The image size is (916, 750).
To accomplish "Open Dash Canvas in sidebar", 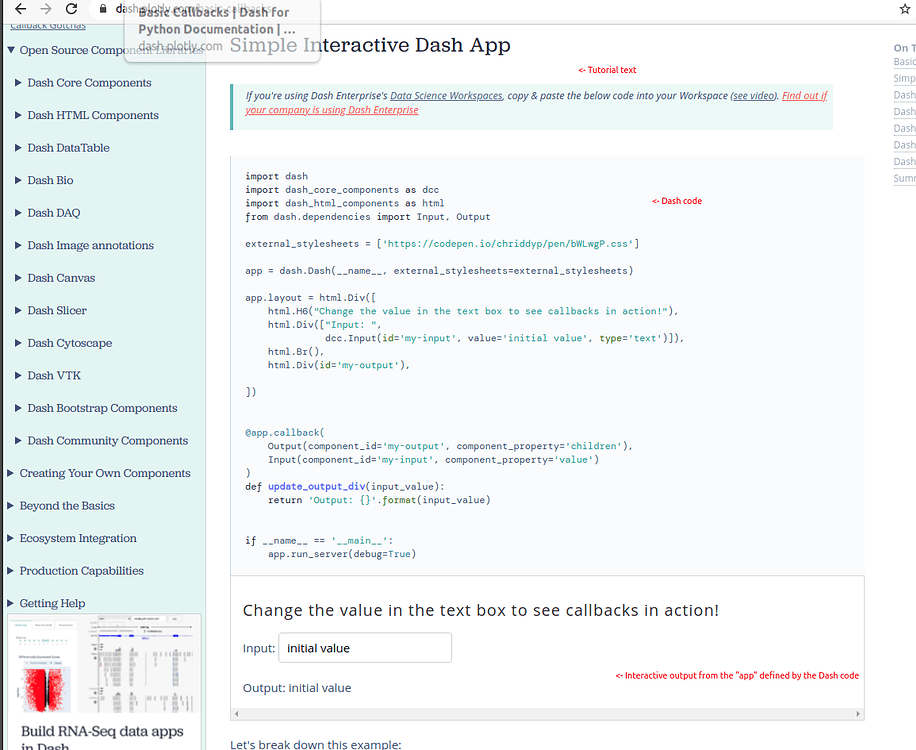I will (x=61, y=278).
